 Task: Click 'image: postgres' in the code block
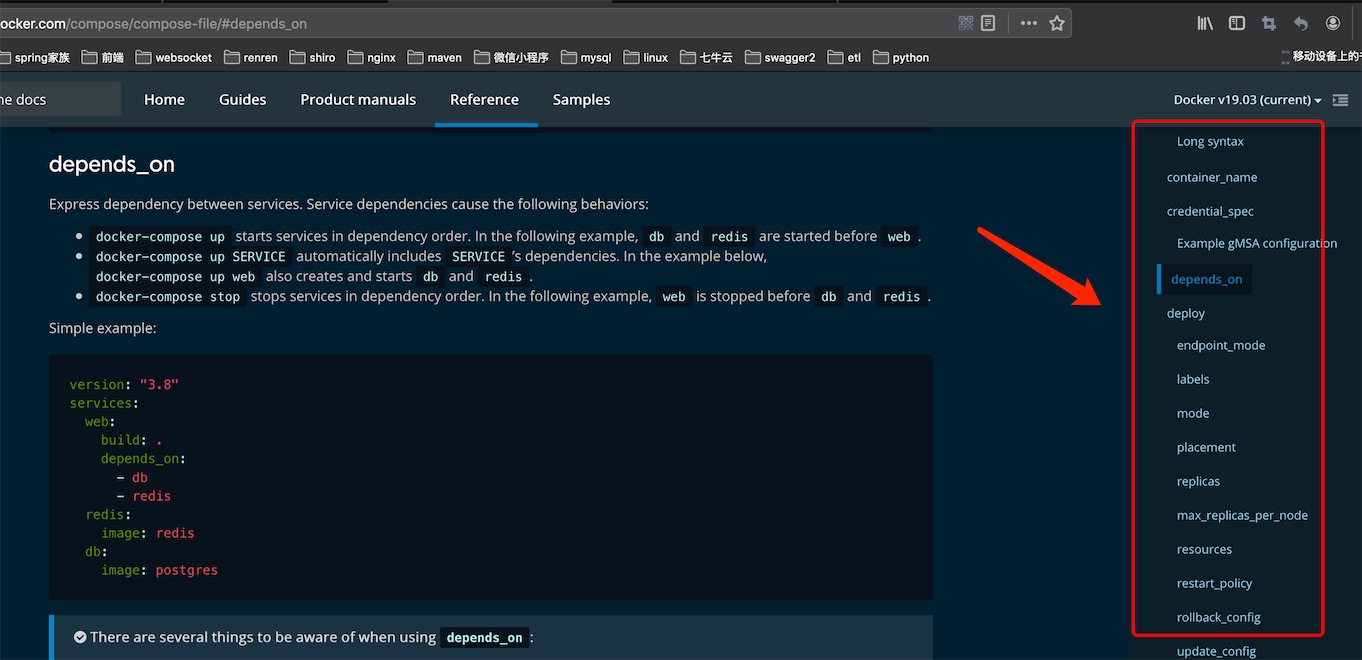[159, 571]
